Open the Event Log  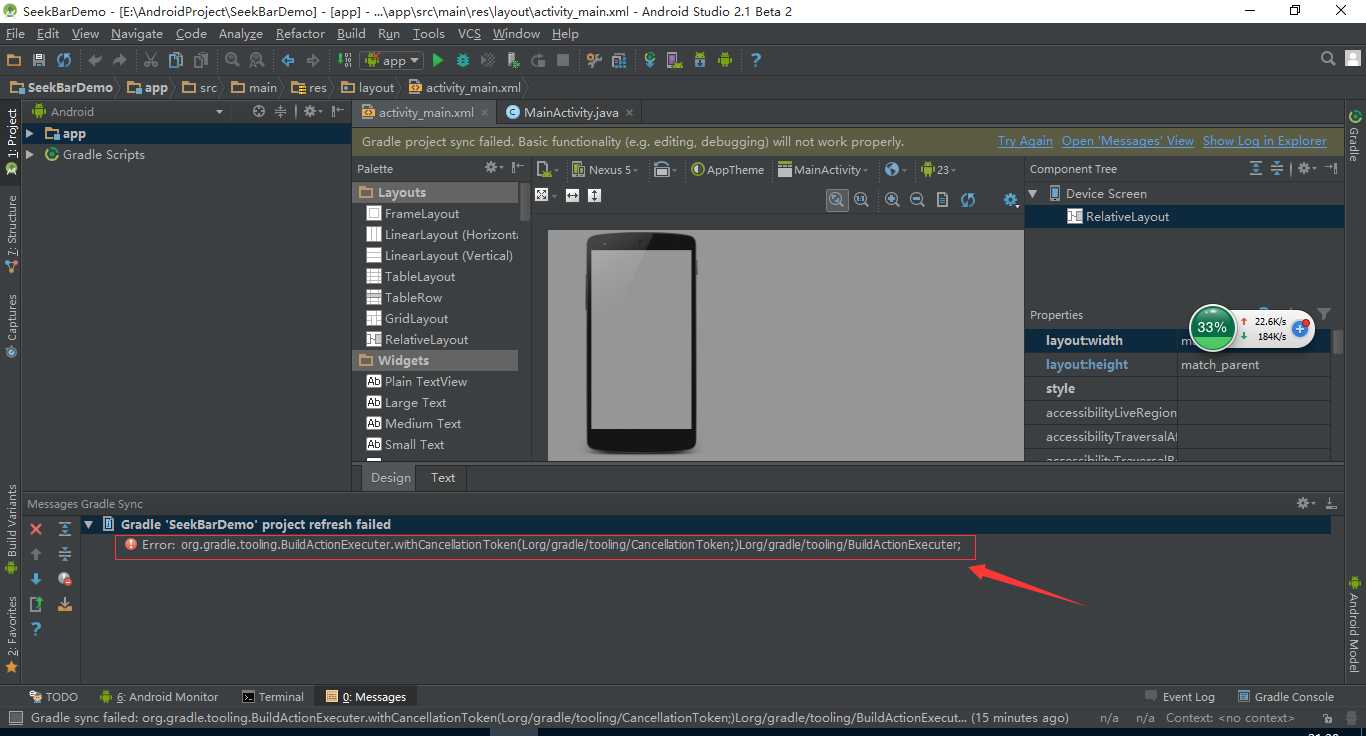1180,697
